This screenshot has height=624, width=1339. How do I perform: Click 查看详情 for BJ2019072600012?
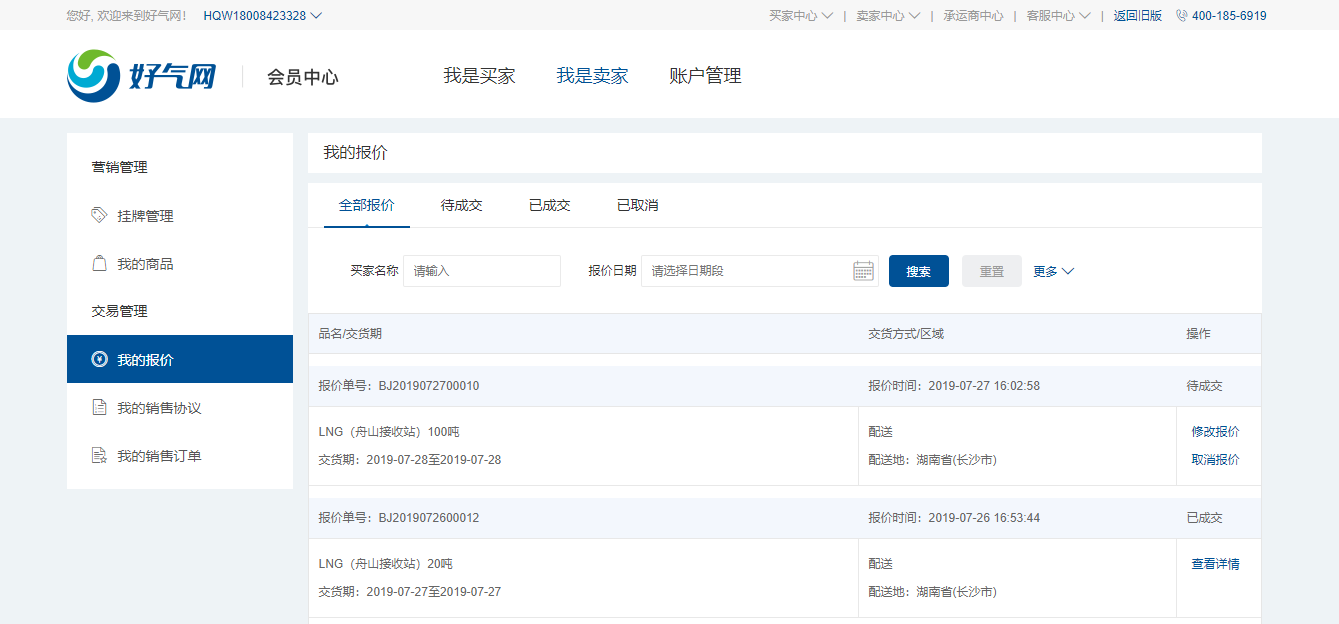point(1215,564)
